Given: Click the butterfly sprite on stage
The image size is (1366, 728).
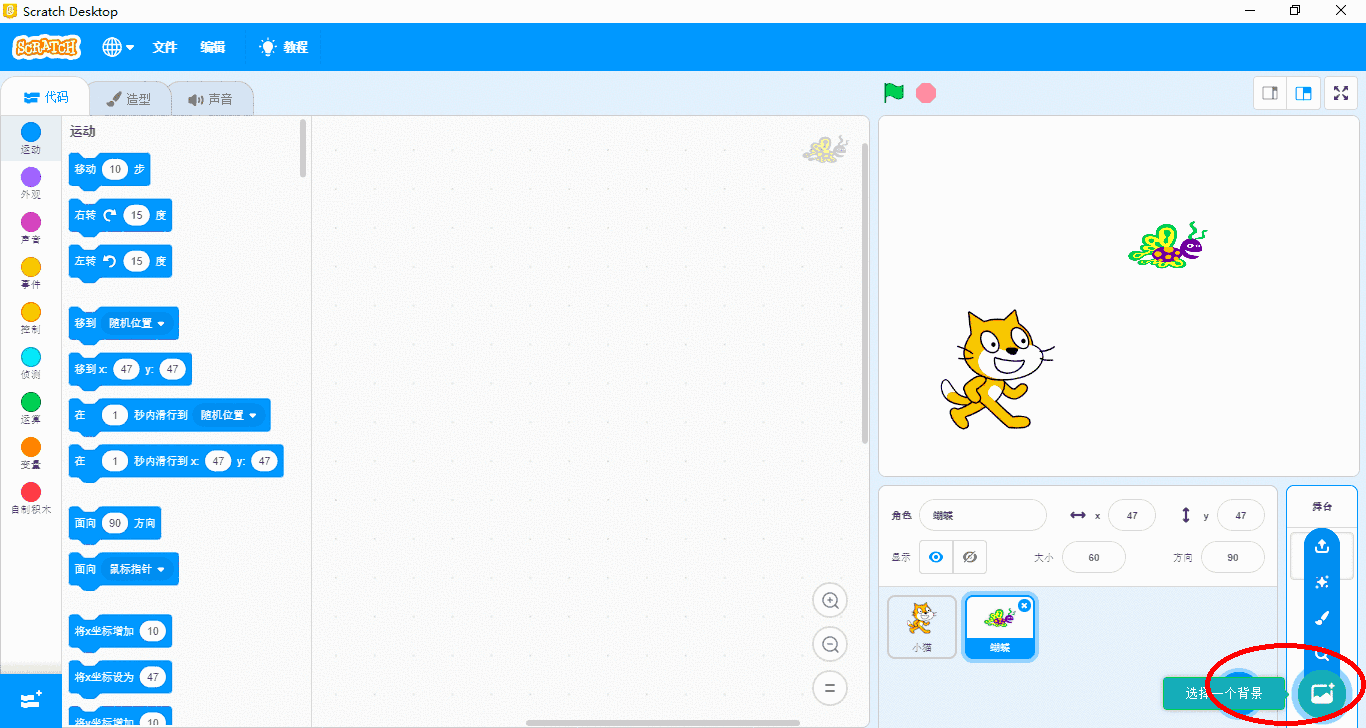Looking at the screenshot, I should pos(1168,245).
